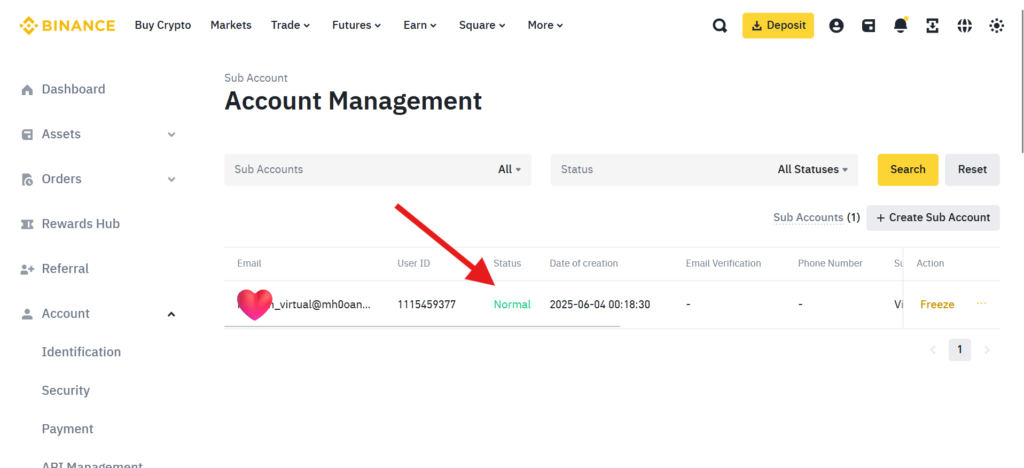The height and width of the screenshot is (468, 1024).
Task: Open the Sub Accounts All dropdown
Action: (x=509, y=169)
